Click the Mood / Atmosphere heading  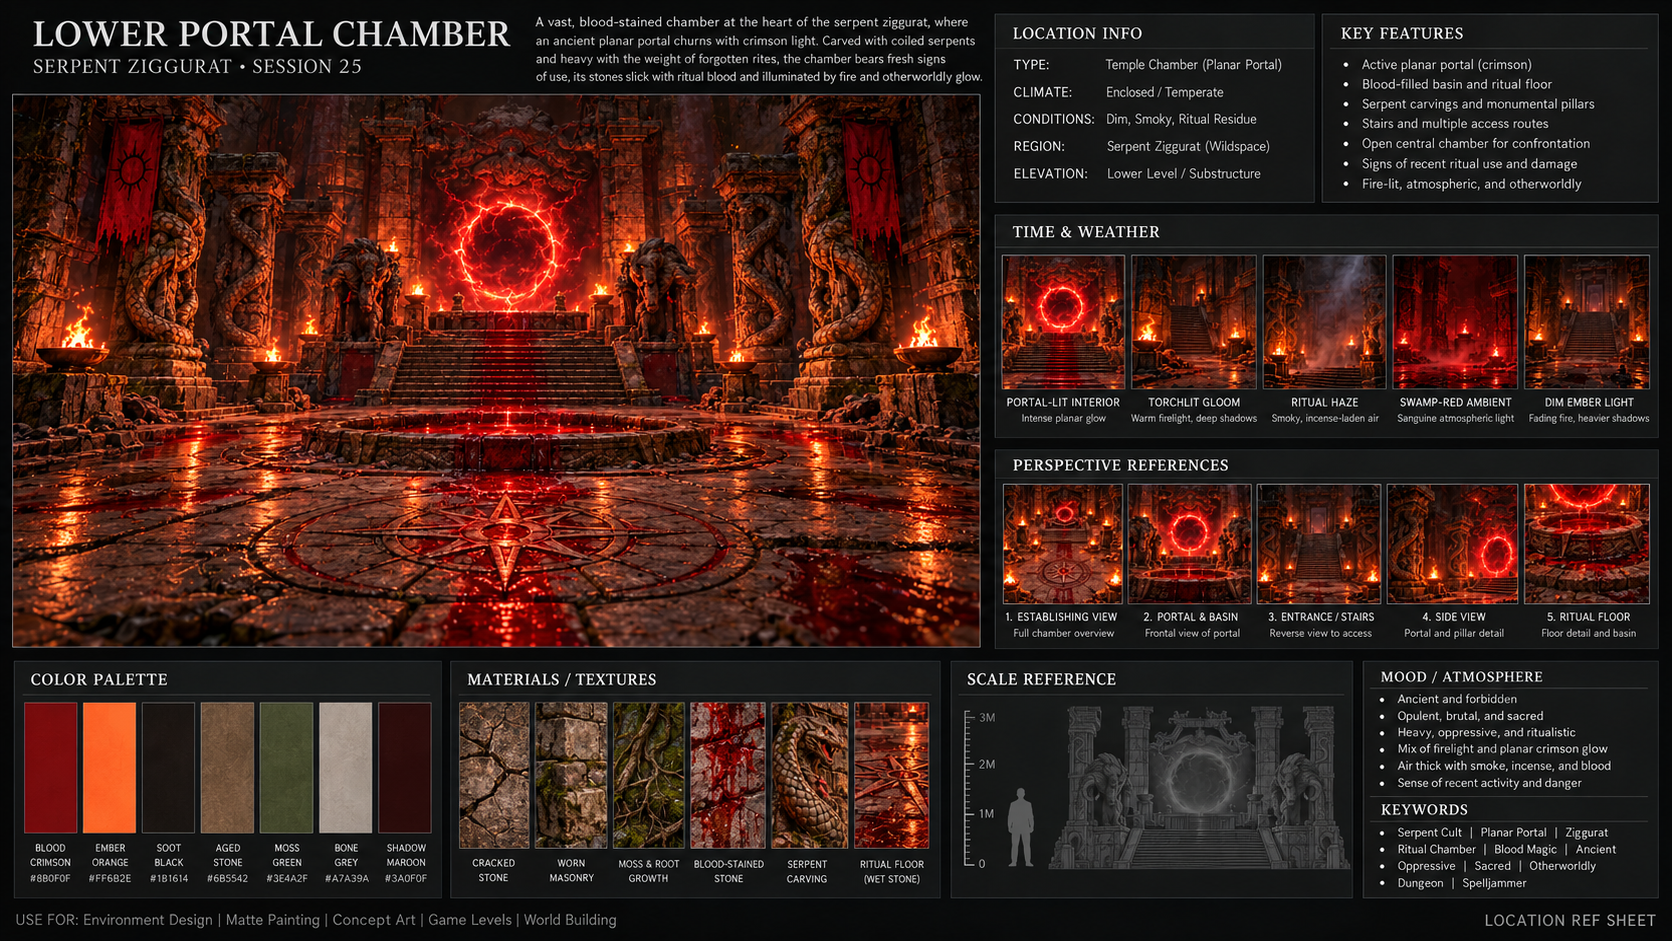tap(1461, 677)
